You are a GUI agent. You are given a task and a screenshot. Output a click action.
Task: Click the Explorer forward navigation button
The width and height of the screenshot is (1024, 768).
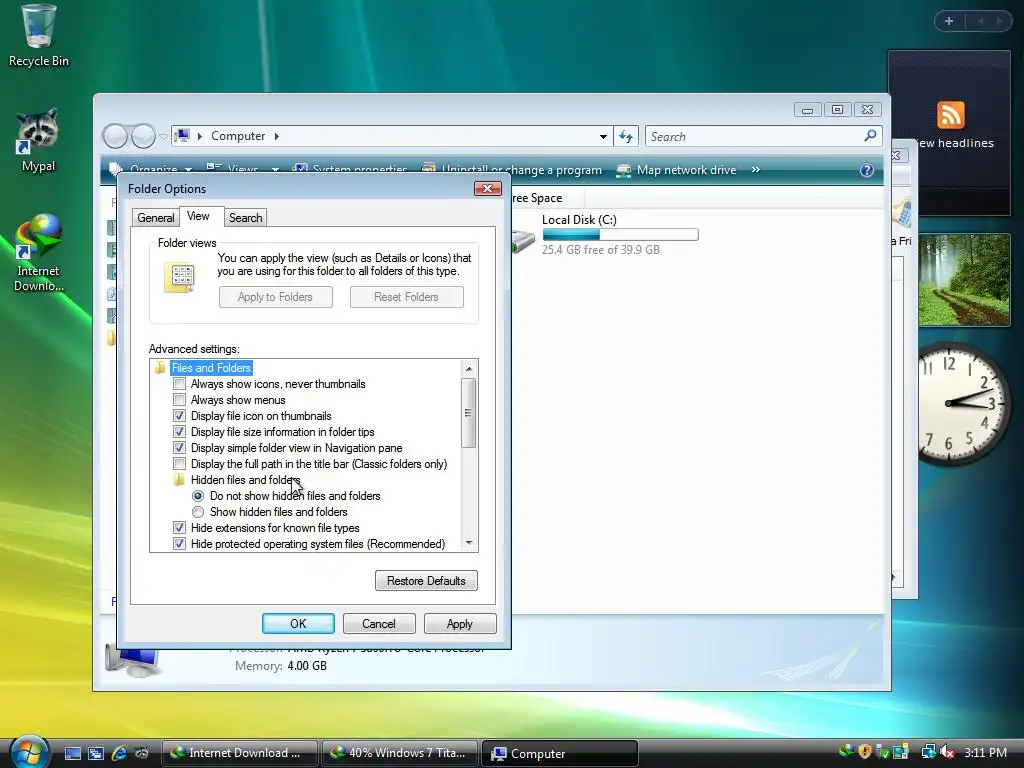[143, 136]
